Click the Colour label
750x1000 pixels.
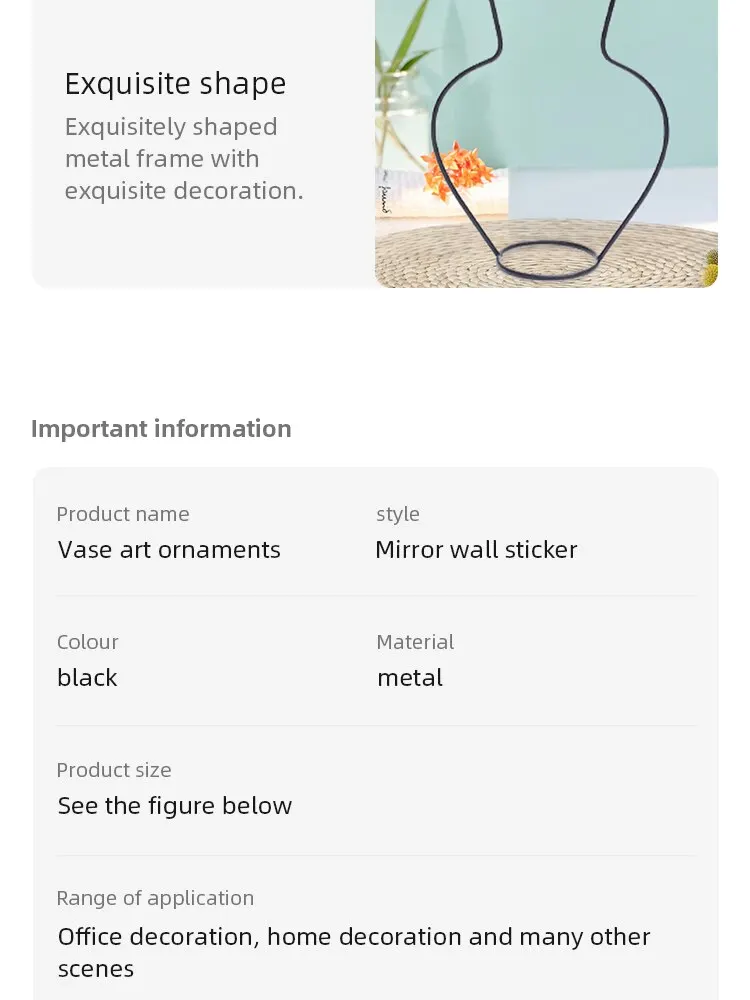(88, 642)
